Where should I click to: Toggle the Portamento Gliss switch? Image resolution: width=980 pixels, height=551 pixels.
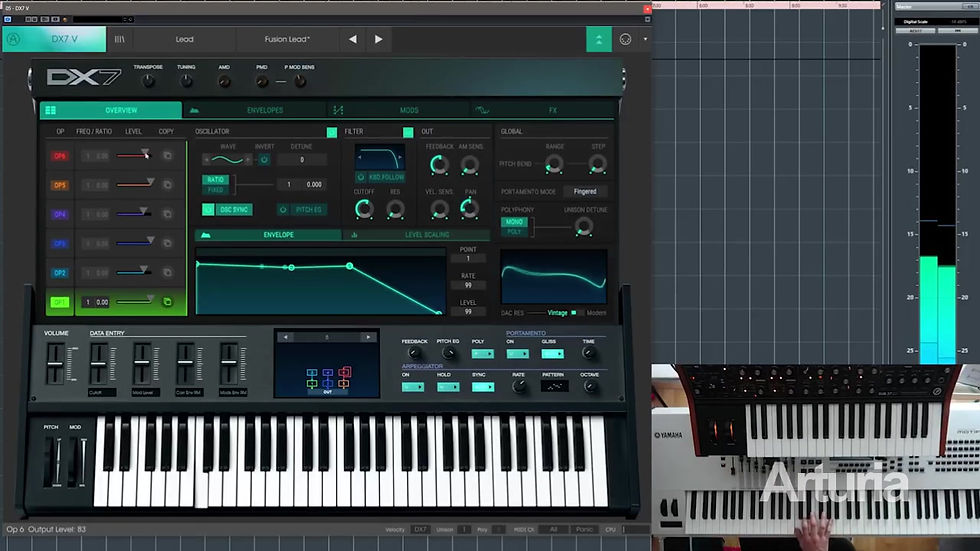pyautogui.click(x=552, y=354)
